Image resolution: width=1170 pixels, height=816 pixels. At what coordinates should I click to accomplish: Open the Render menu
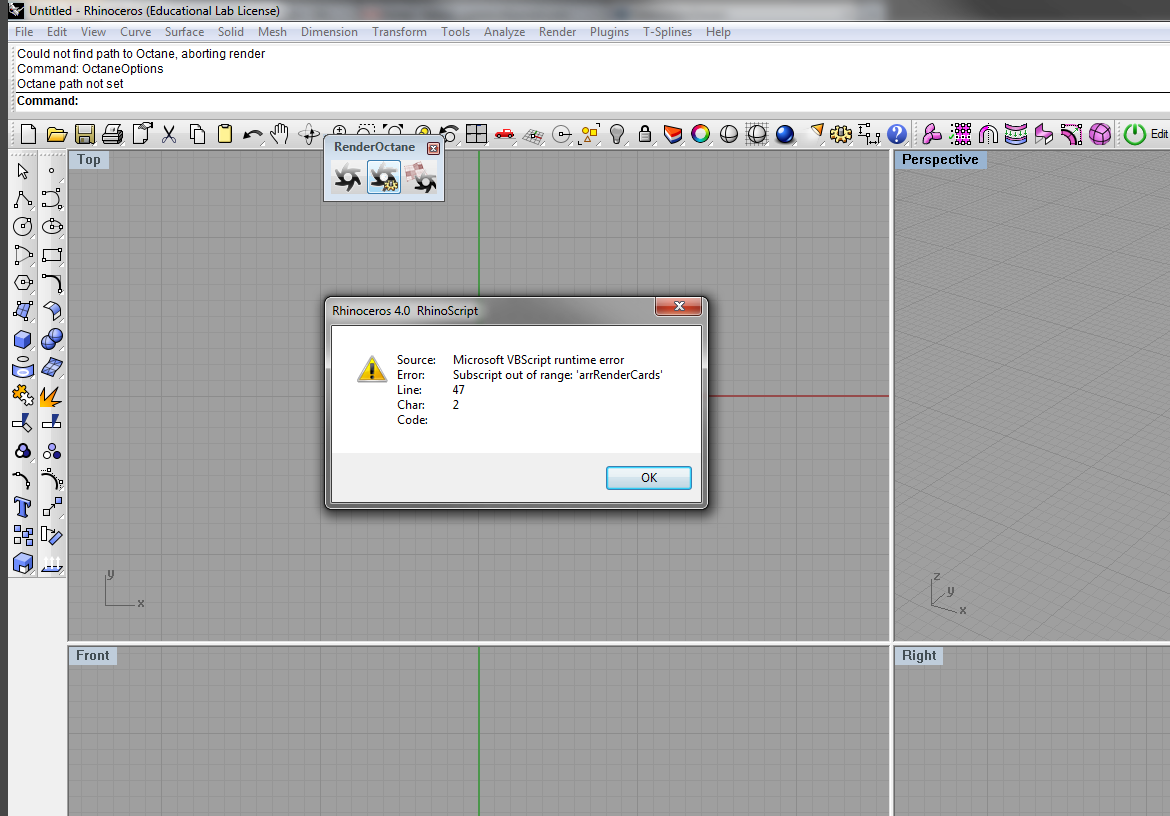coord(557,32)
